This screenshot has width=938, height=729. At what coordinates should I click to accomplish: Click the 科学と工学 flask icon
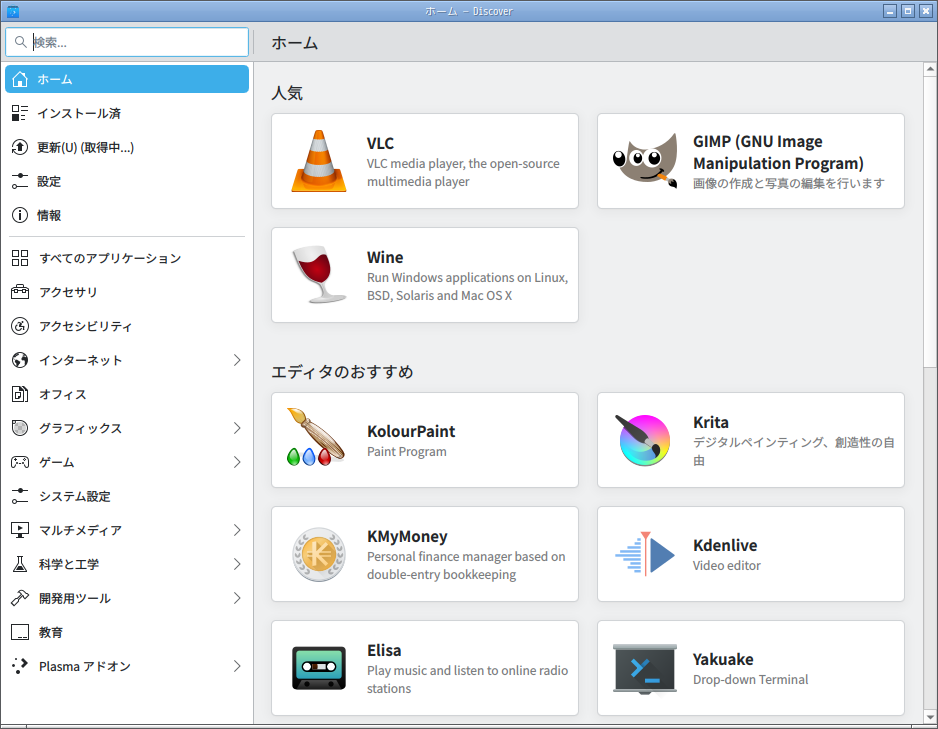click(20, 564)
